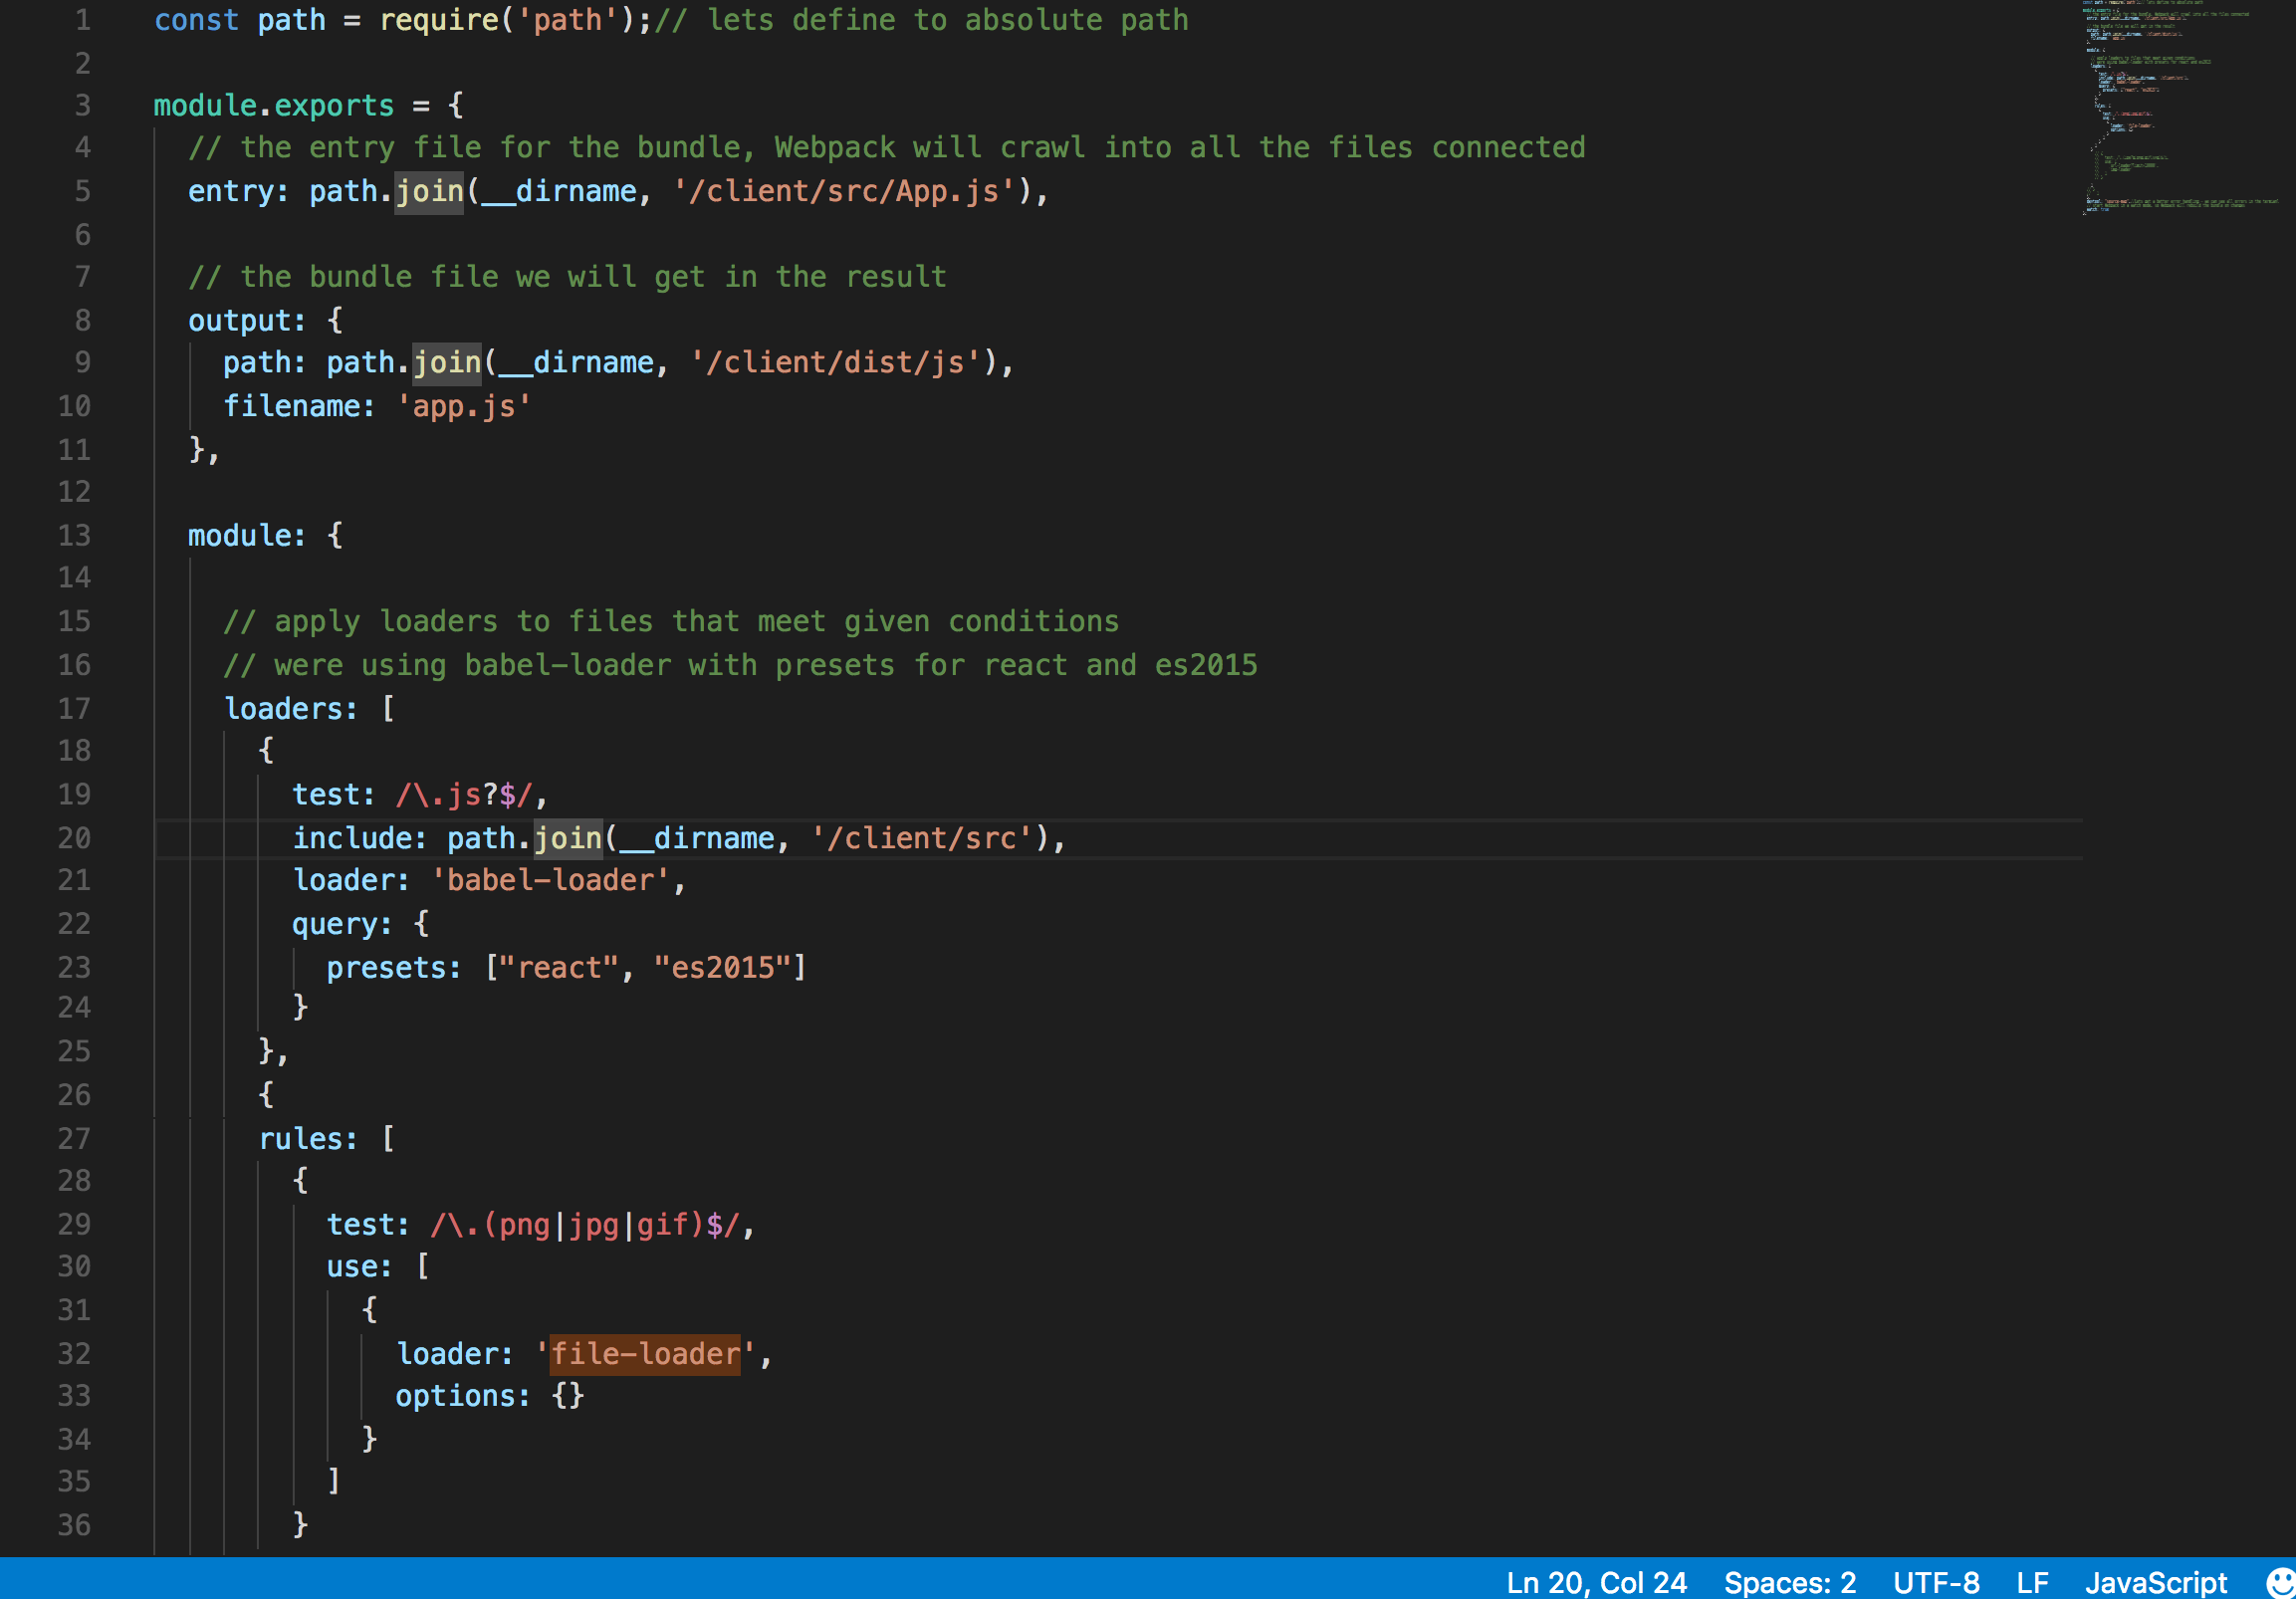Click the regex /\.js?$/ on line 19
Image resolution: width=2296 pixels, height=1599 pixels.
463,795
